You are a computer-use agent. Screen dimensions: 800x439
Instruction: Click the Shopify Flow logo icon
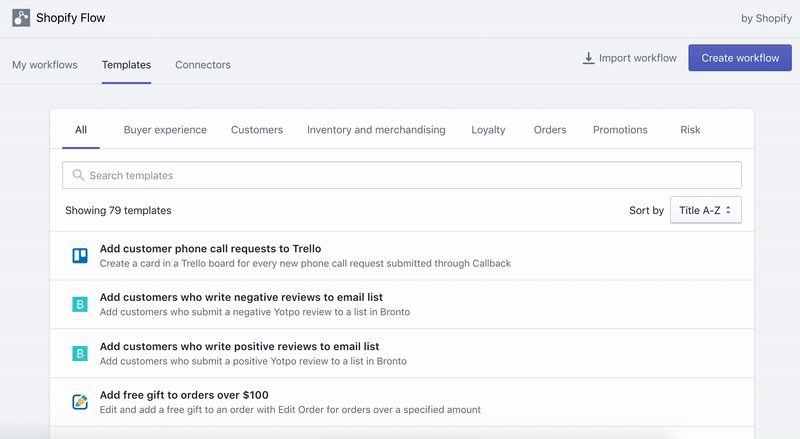(x=21, y=18)
